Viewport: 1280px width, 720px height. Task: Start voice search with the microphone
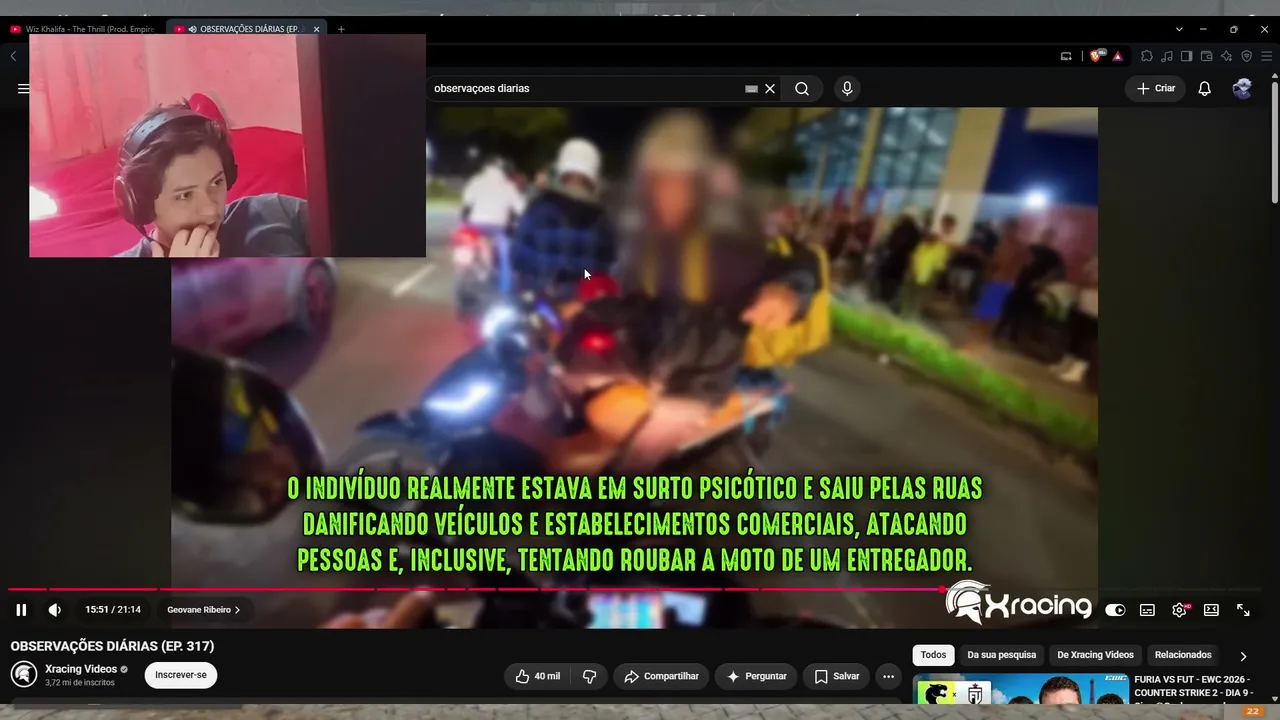pyautogui.click(x=847, y=88)
